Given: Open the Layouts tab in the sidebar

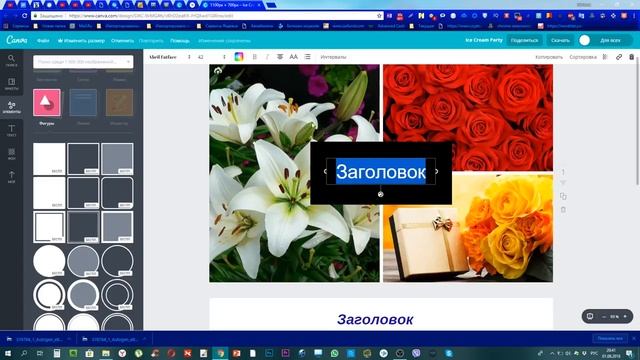Looking at the screenshot, I should (11, 84).
